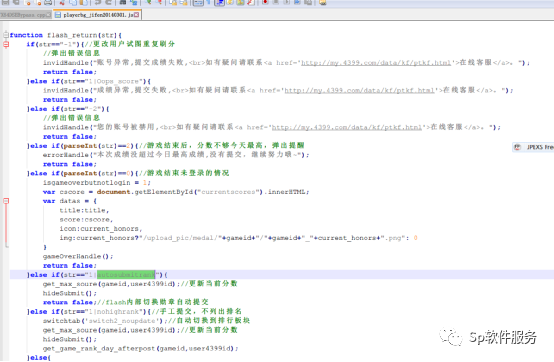Click the red Record Macro icon
The height and width of the screenshot is (362, 554).
pyautogui.click(x=265, y=2)
